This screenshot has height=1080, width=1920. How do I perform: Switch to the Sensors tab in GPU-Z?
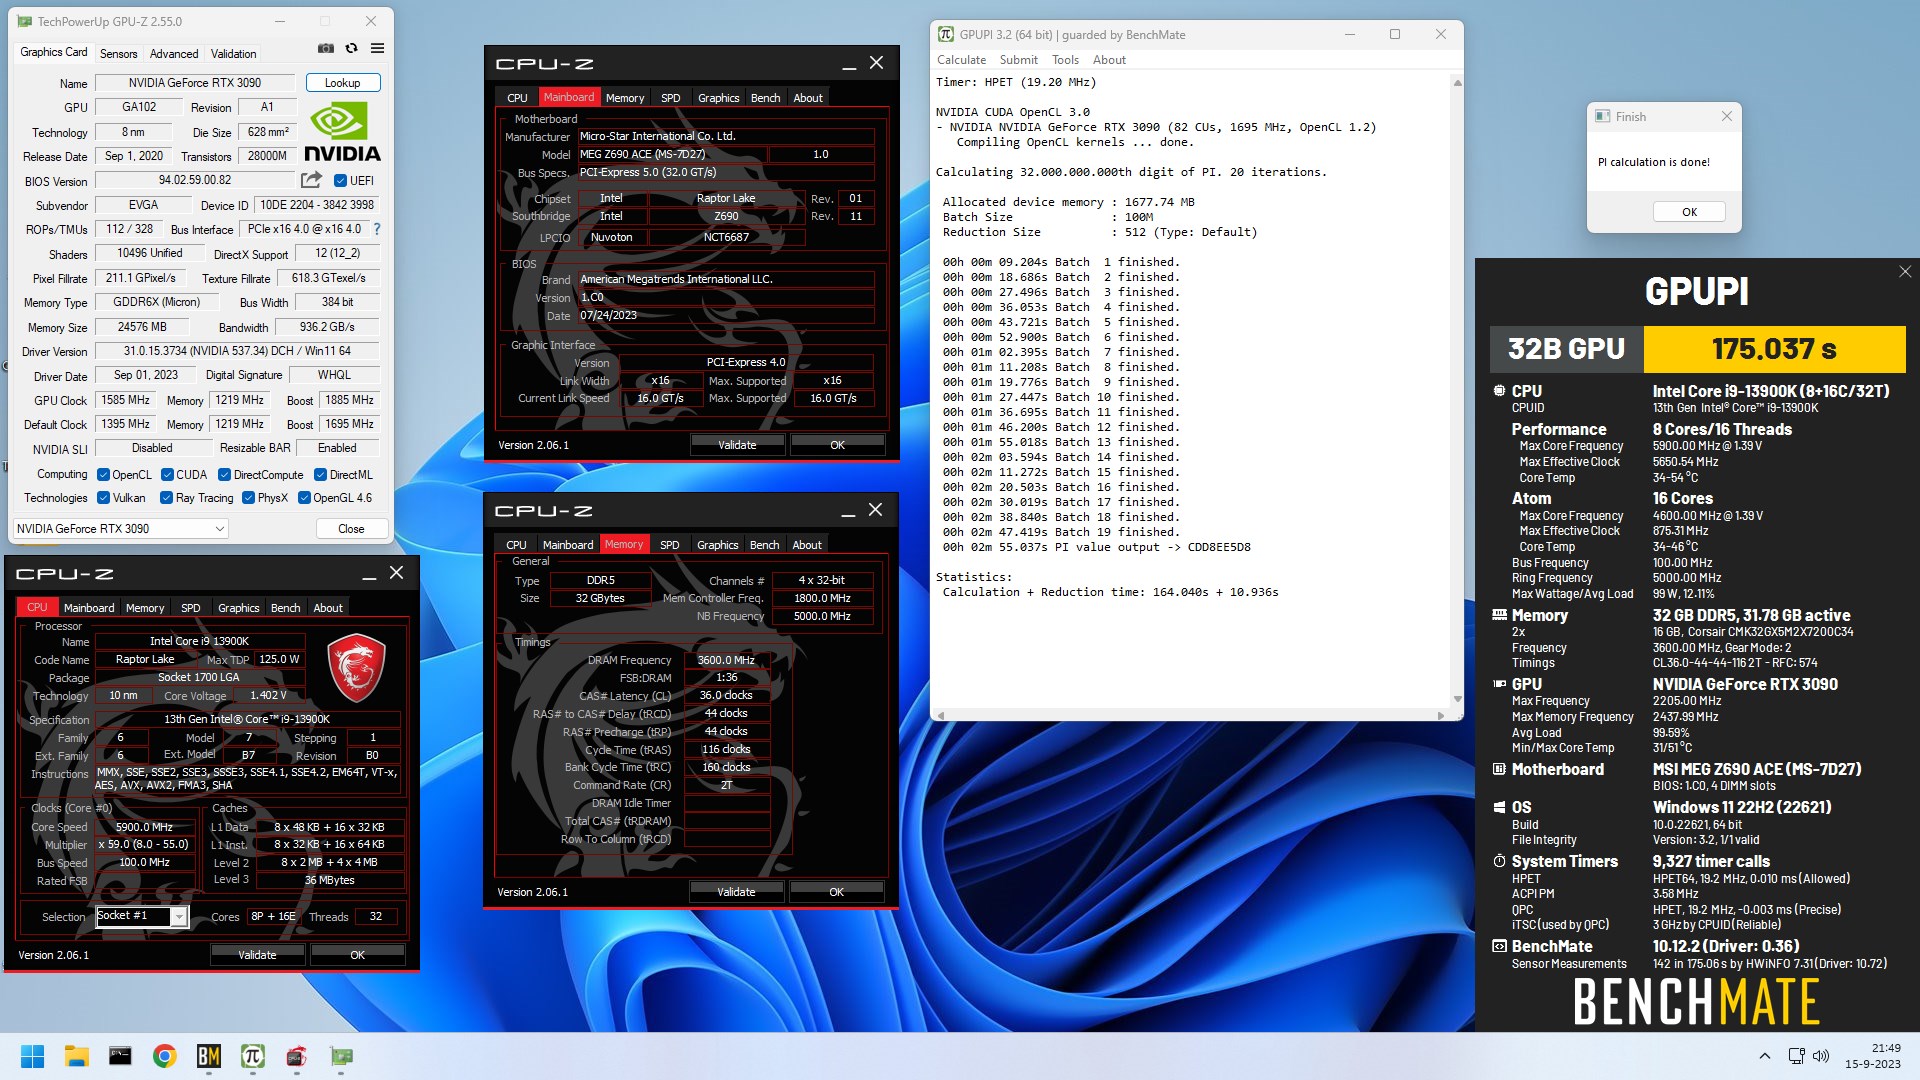coord(118,54)
